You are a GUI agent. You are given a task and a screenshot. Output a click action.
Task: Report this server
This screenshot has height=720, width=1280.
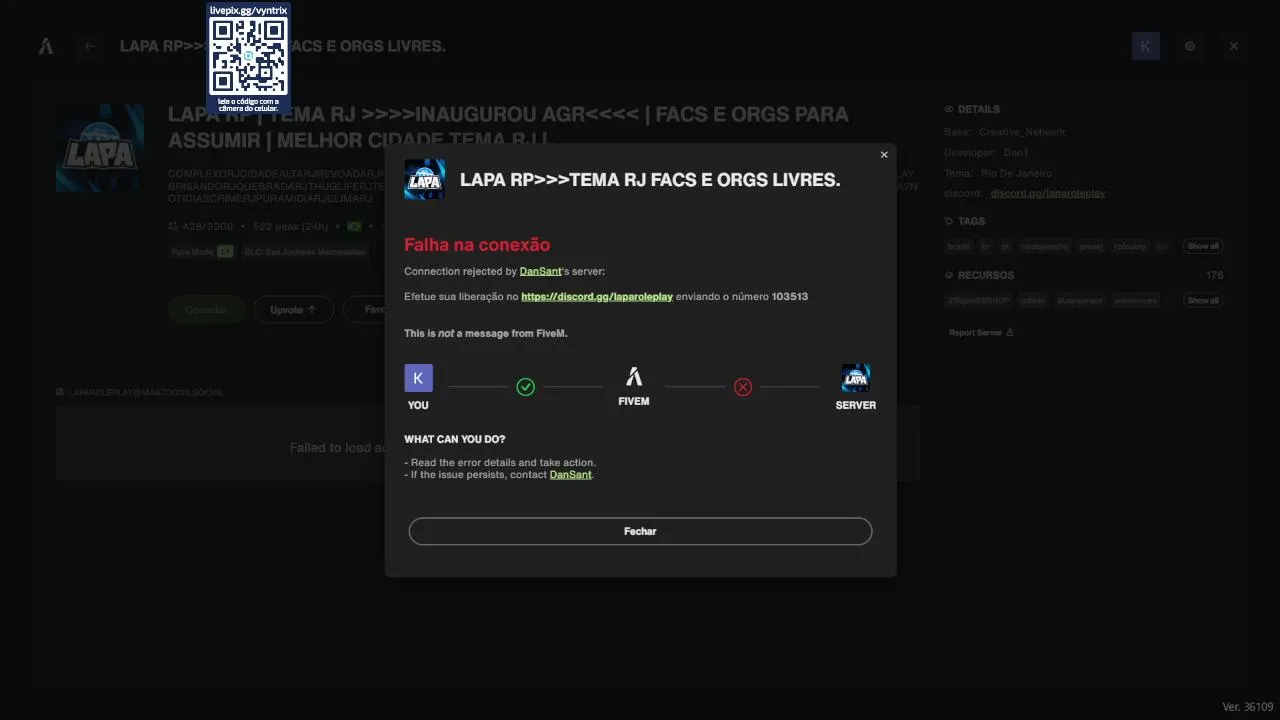981,332
